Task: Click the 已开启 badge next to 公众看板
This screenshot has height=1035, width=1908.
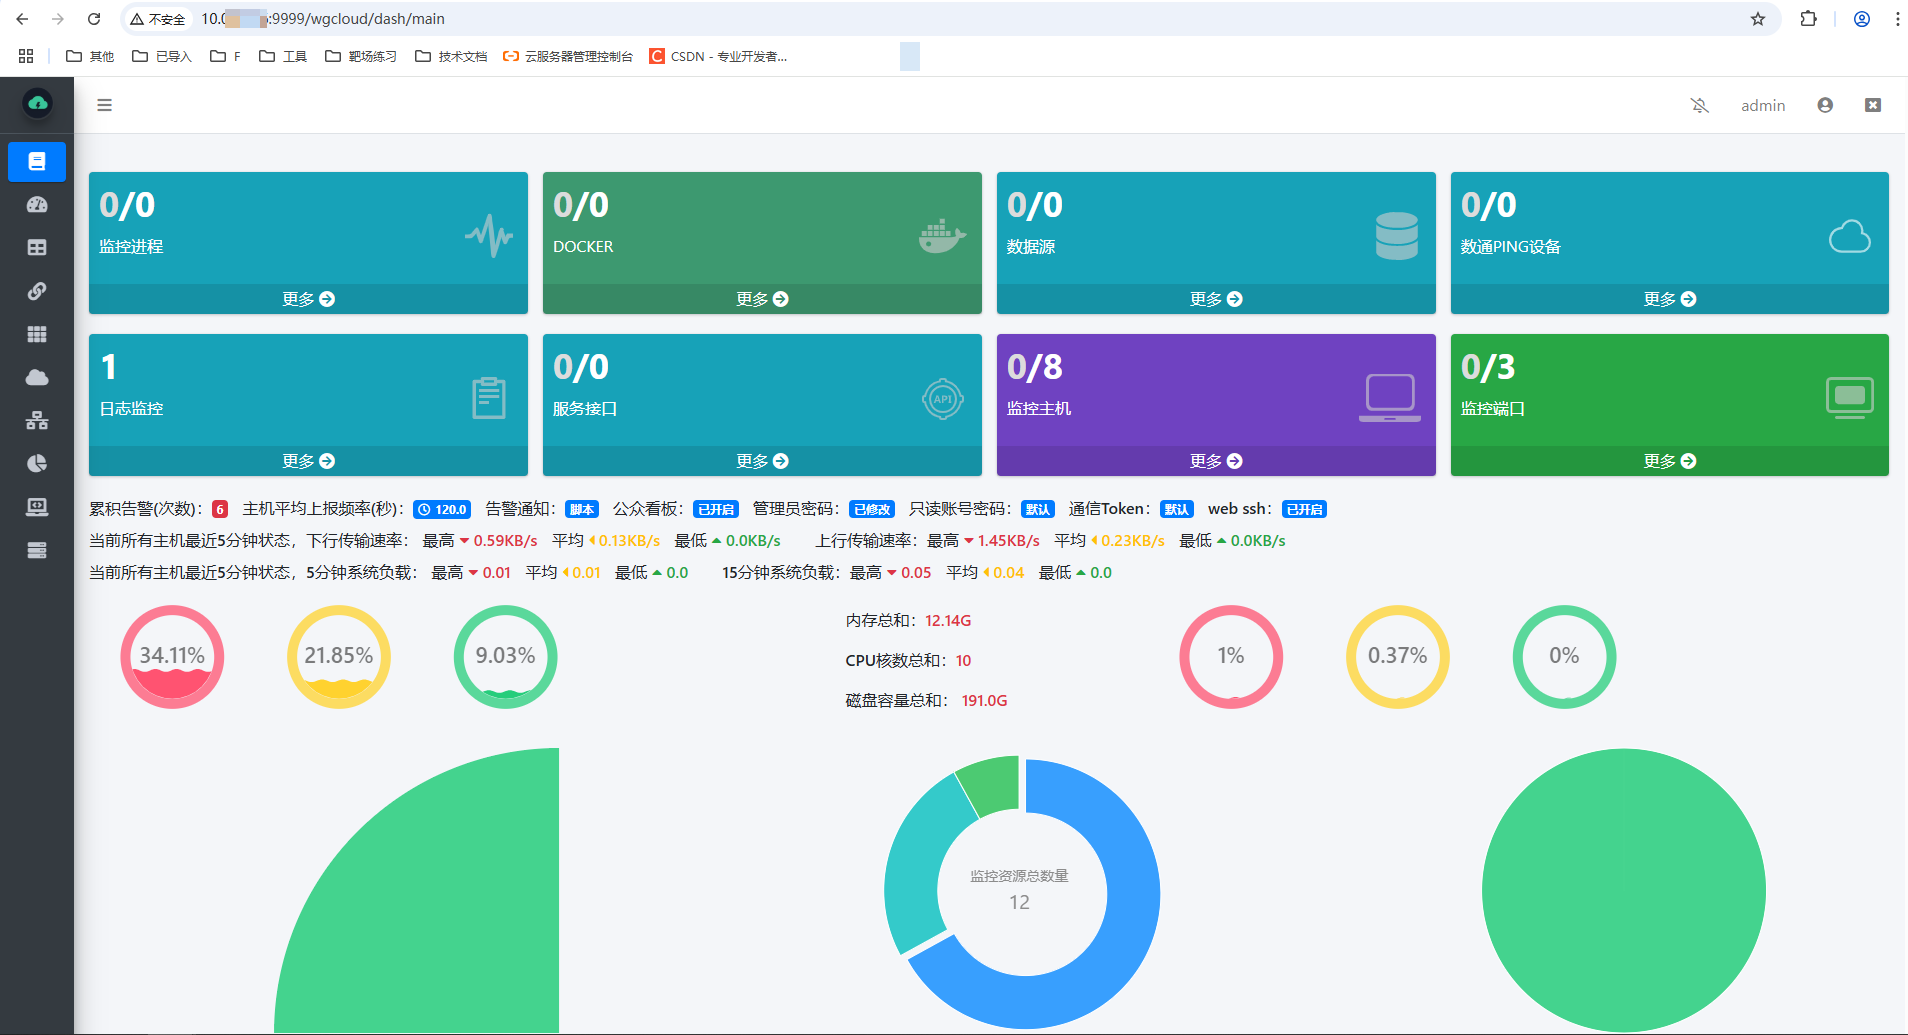Action: [716, 509]
